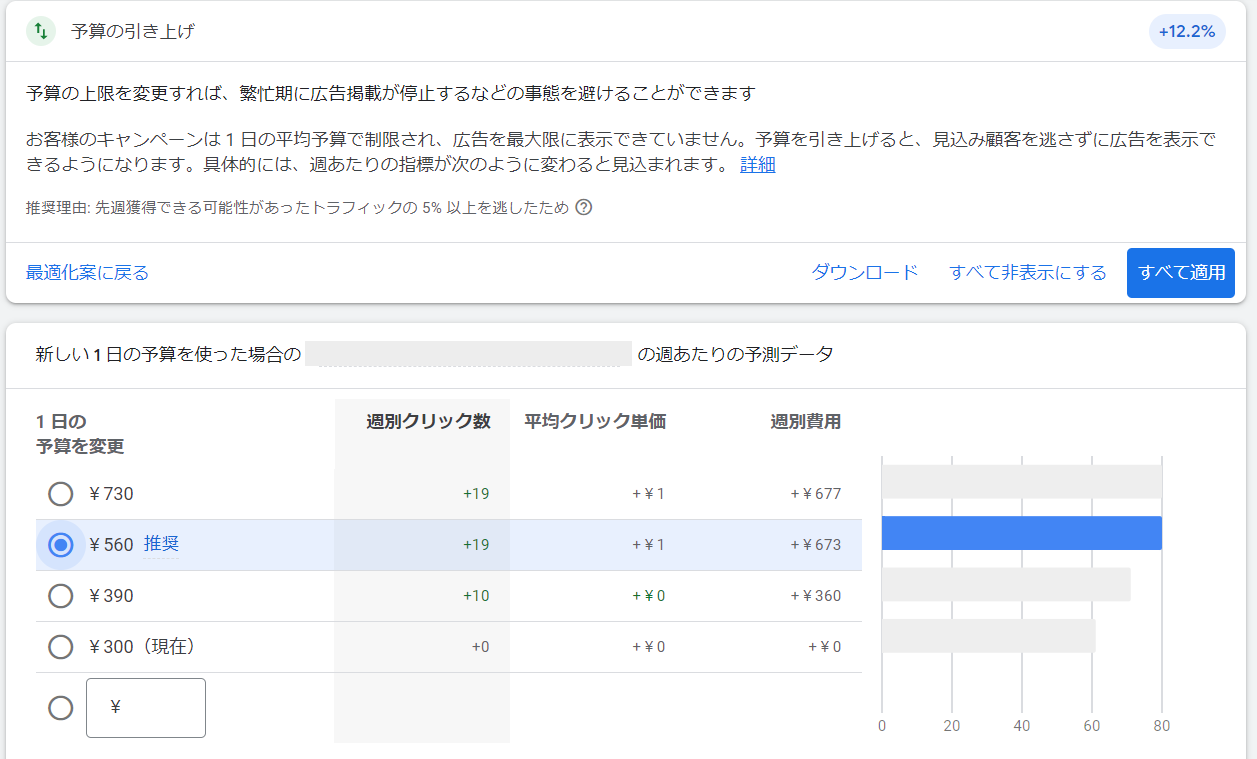The width and height of the screenshot is (1257, 759).
Task: Click the custom yen amount input field
Action: 146,708
